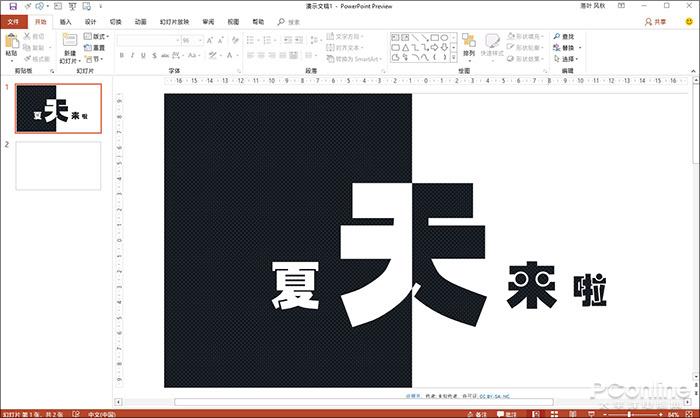Toggle Bold text formatting
Viewport: 700px width, 418px height.
121,56
